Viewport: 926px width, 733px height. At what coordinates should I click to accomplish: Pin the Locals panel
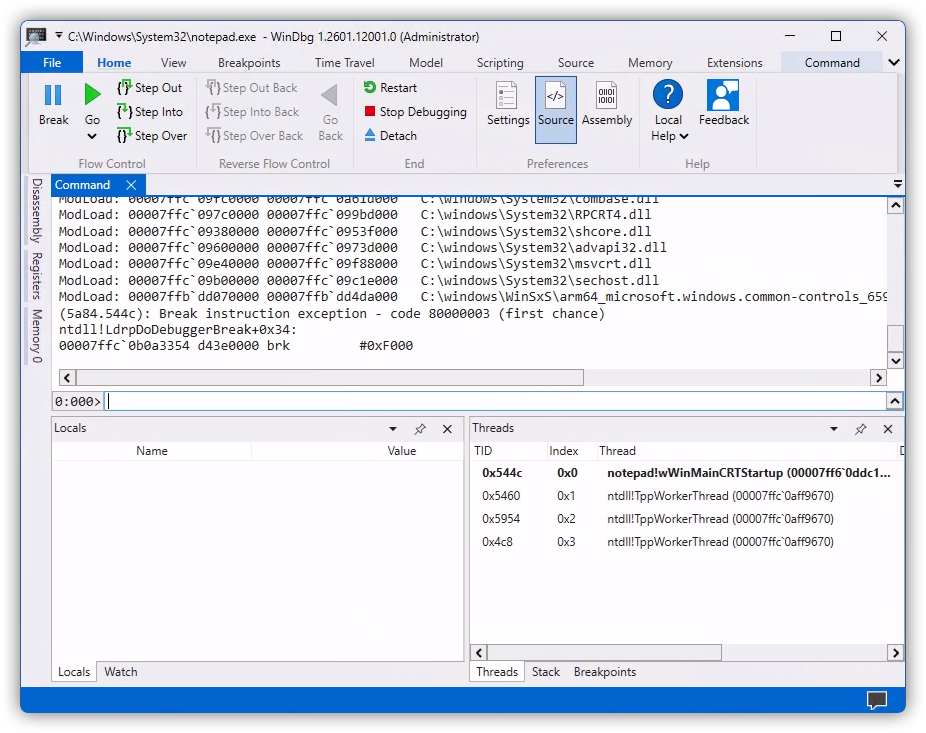coord(420,429)
